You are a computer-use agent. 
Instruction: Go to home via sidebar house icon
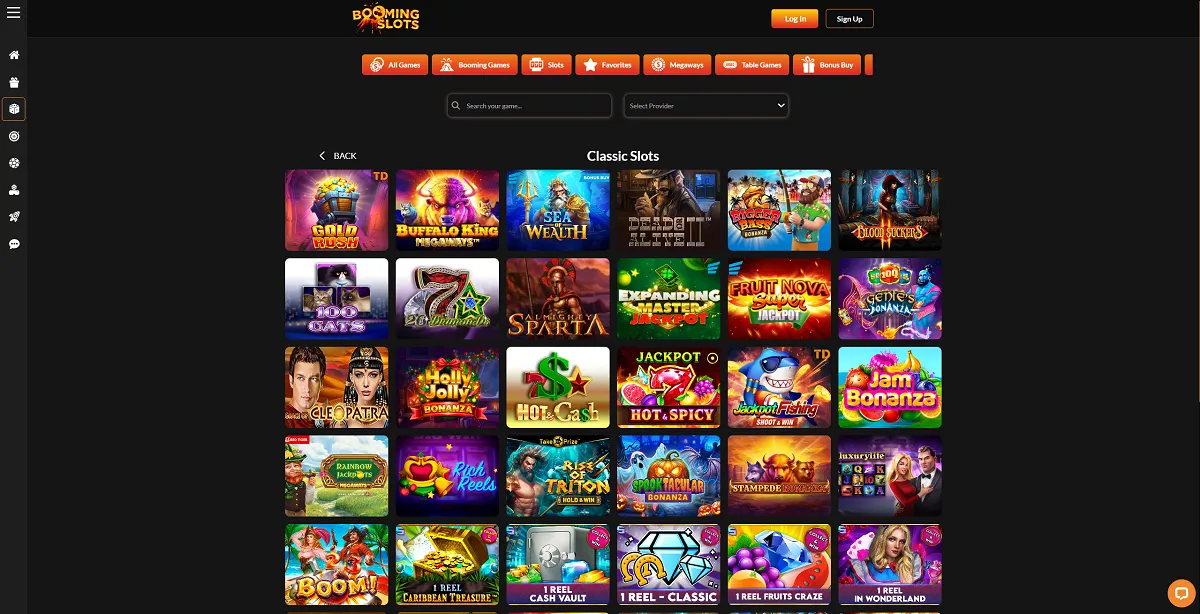pyautogui.click(x=14, y=55)
